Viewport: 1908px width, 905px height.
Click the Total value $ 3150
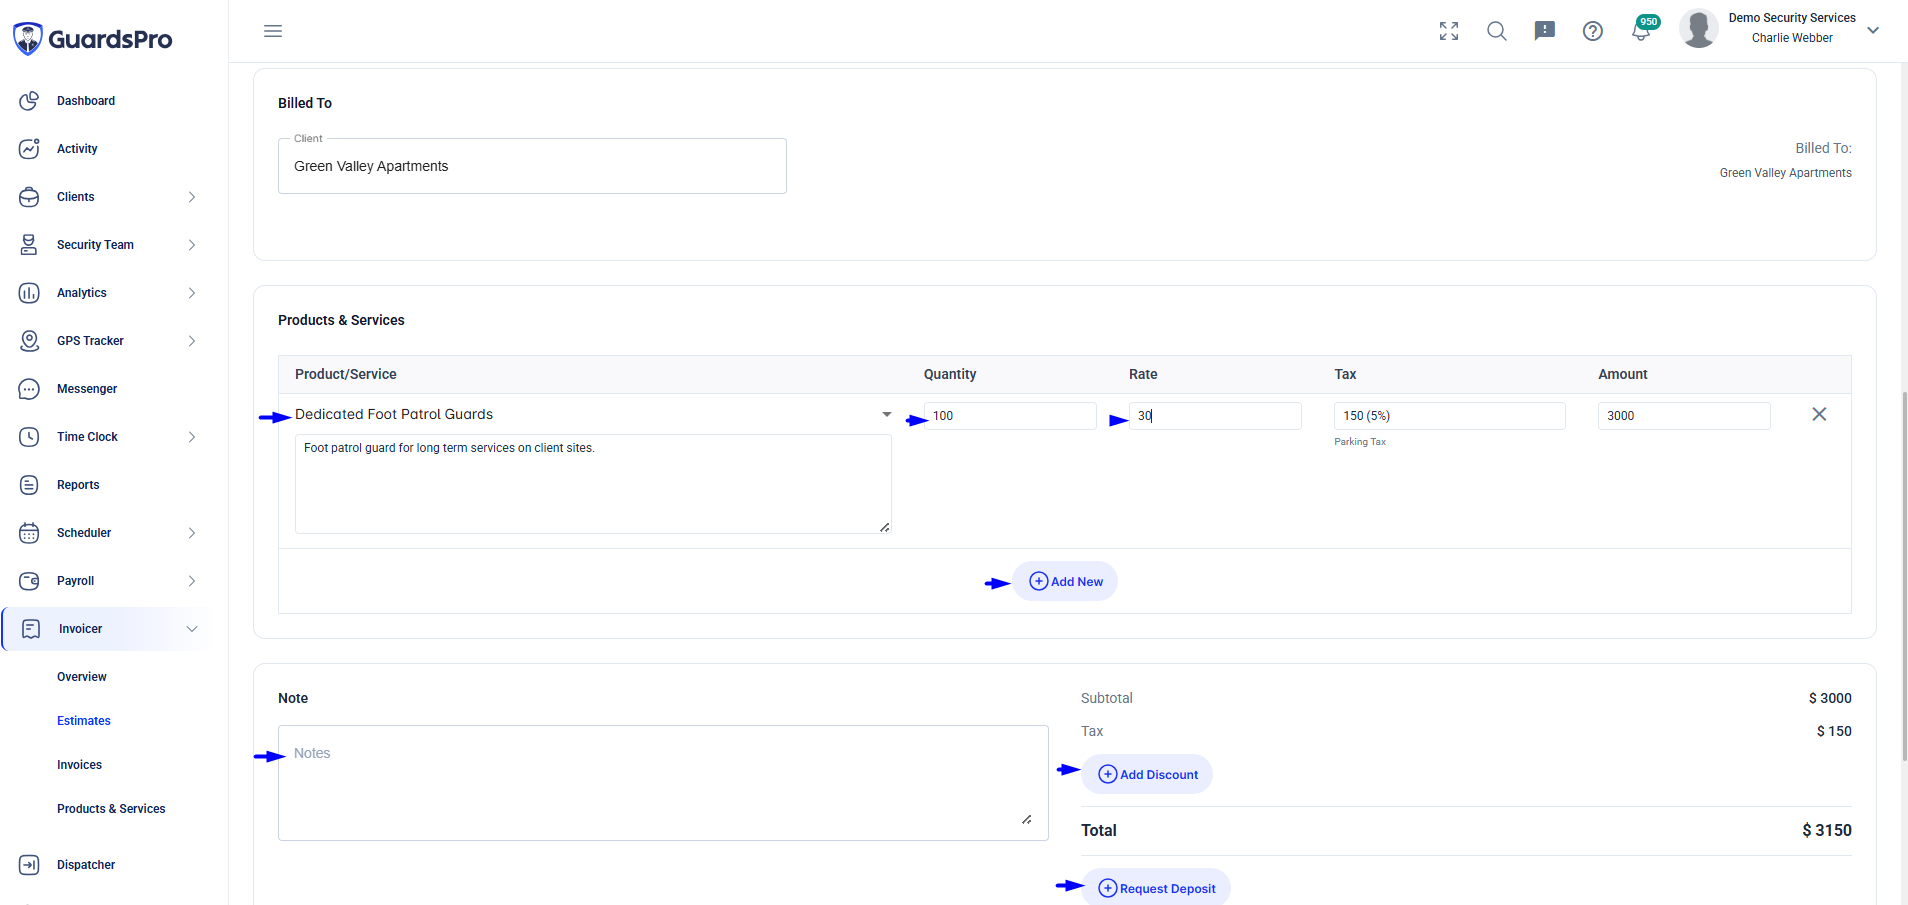1827,830
